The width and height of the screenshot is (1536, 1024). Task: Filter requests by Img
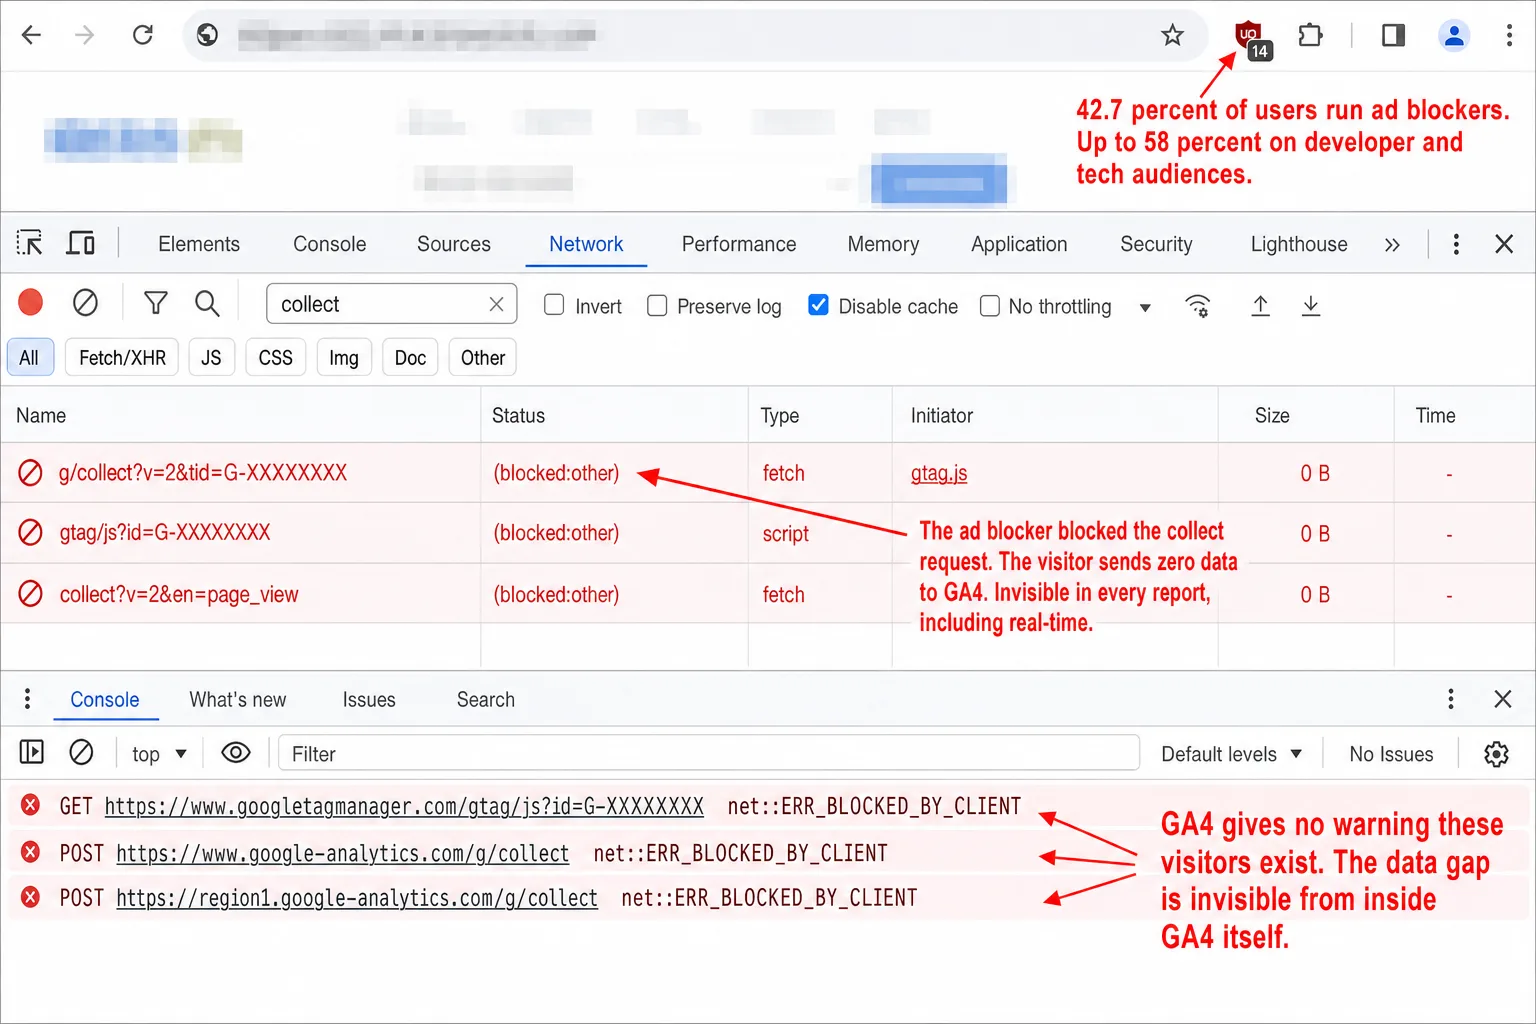pyautogui.click(x=344, y=357)
